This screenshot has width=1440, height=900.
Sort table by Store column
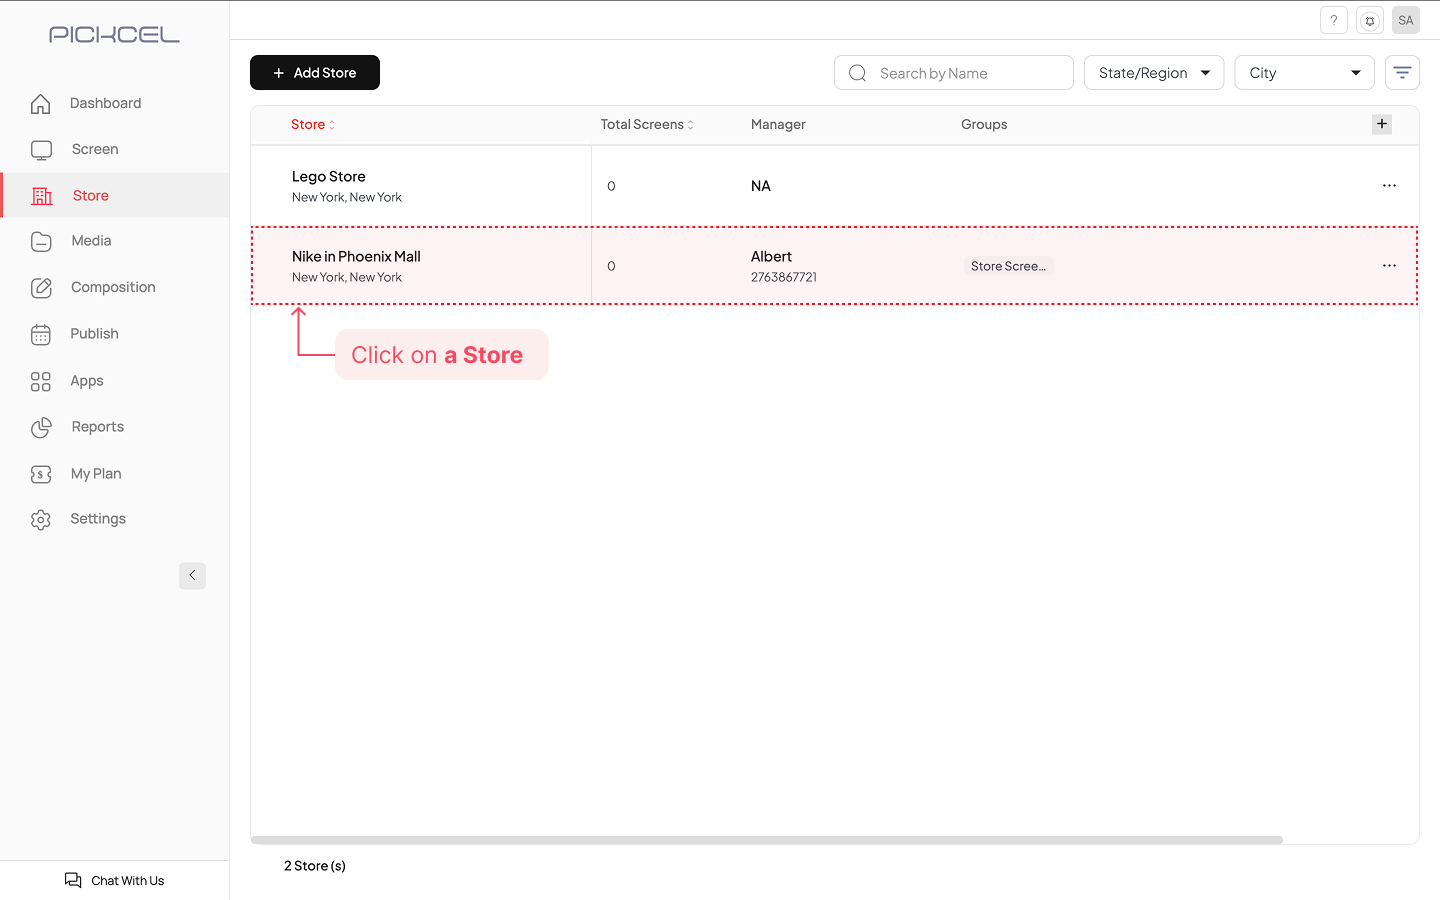click(x=312, y=125)
